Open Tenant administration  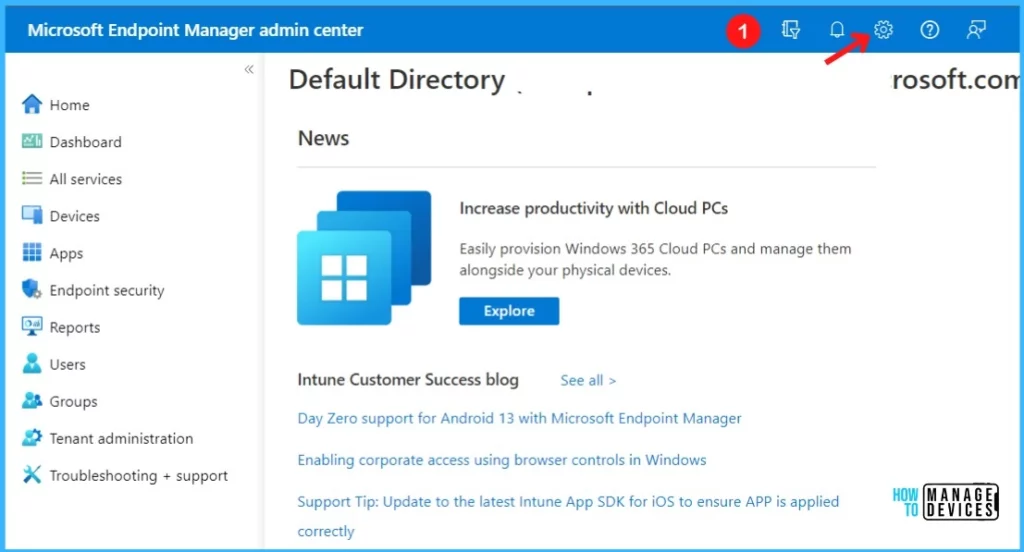tap(121, 438)
